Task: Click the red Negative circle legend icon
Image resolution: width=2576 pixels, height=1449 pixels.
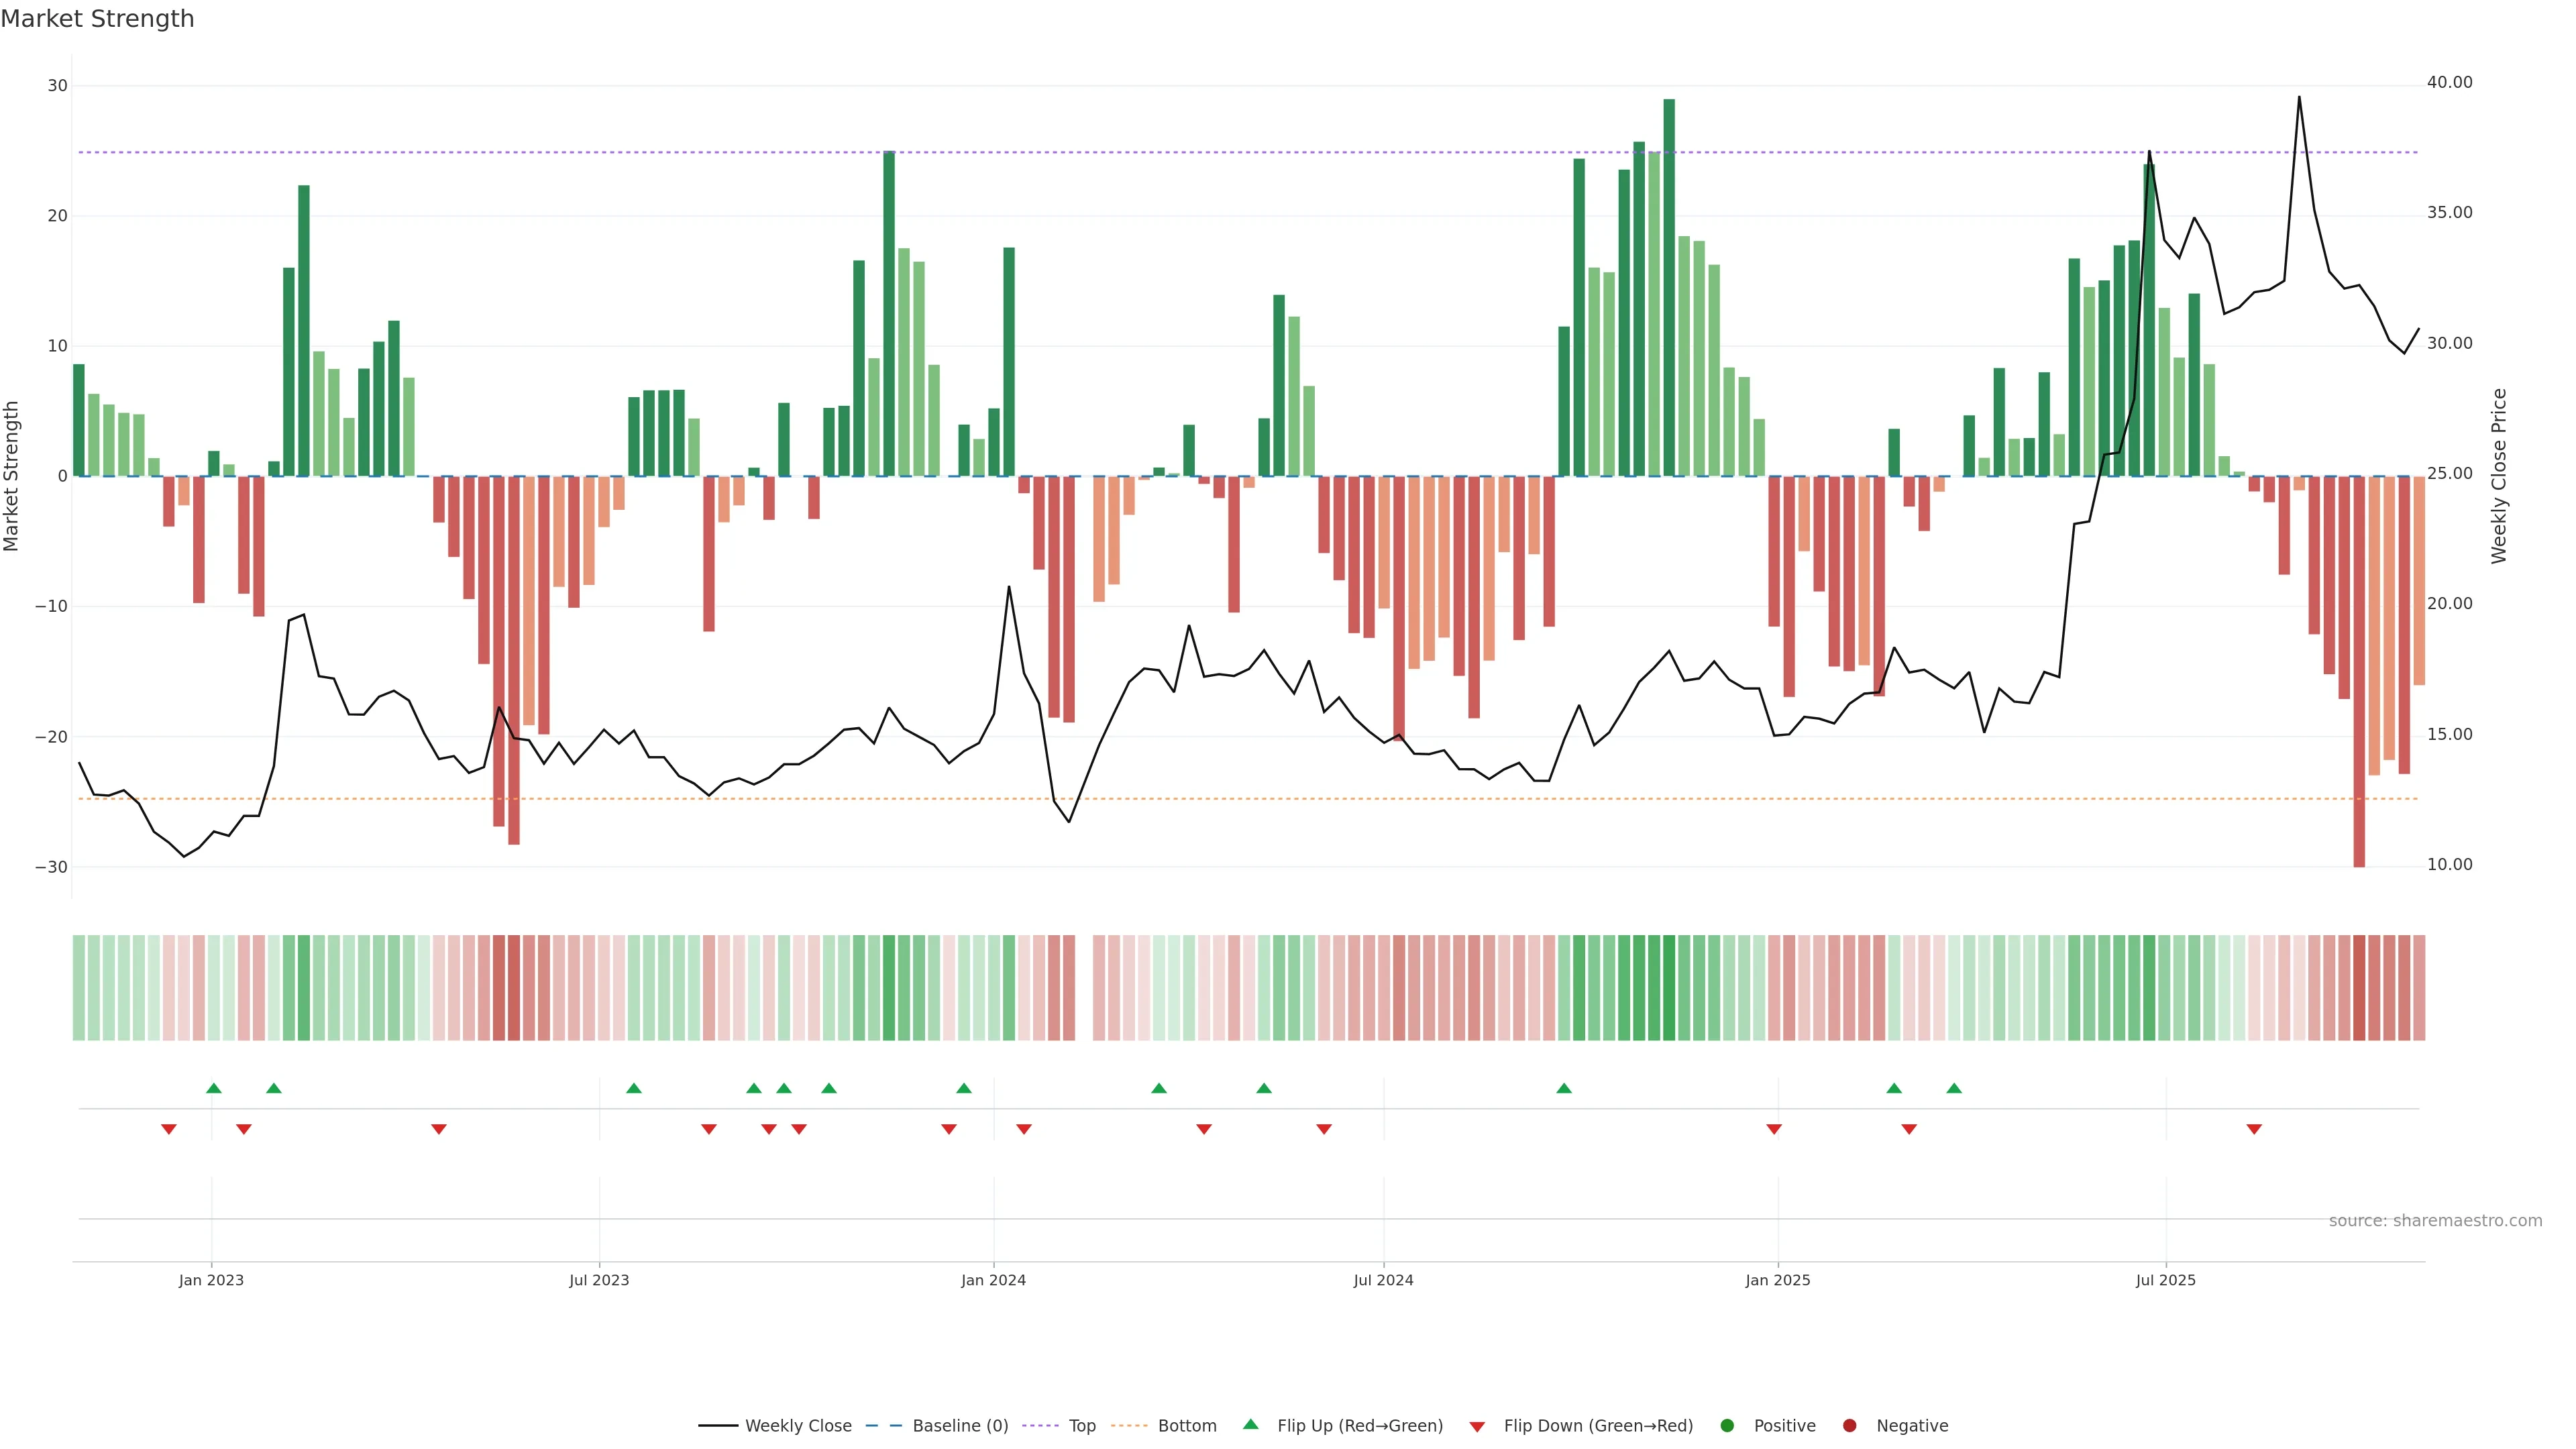Action: pos(1849,1426)
